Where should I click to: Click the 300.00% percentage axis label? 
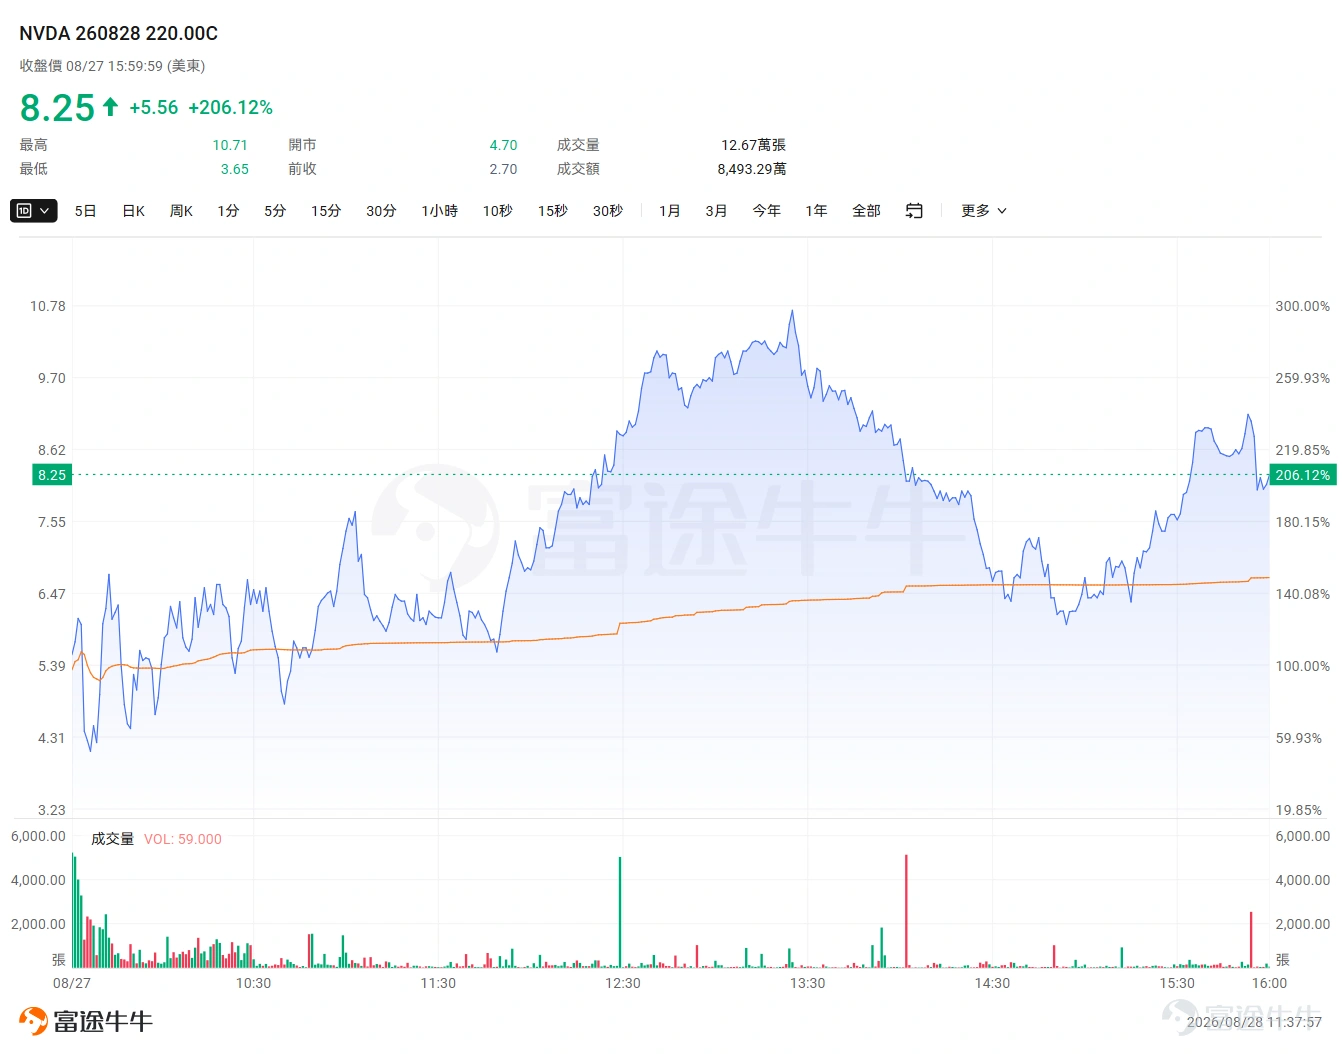[1302, 306]
